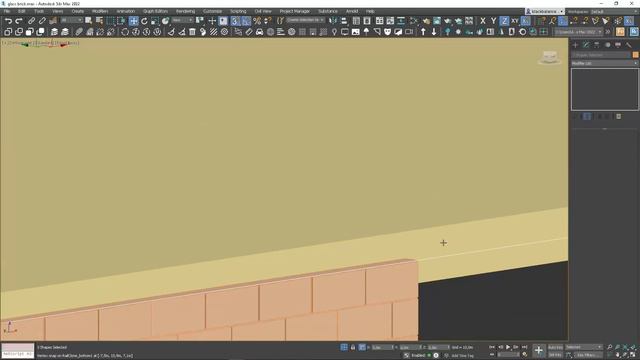Open the user account dropdown
The image size is (640, 360).
pyautogui.click(x=545, y=11)
